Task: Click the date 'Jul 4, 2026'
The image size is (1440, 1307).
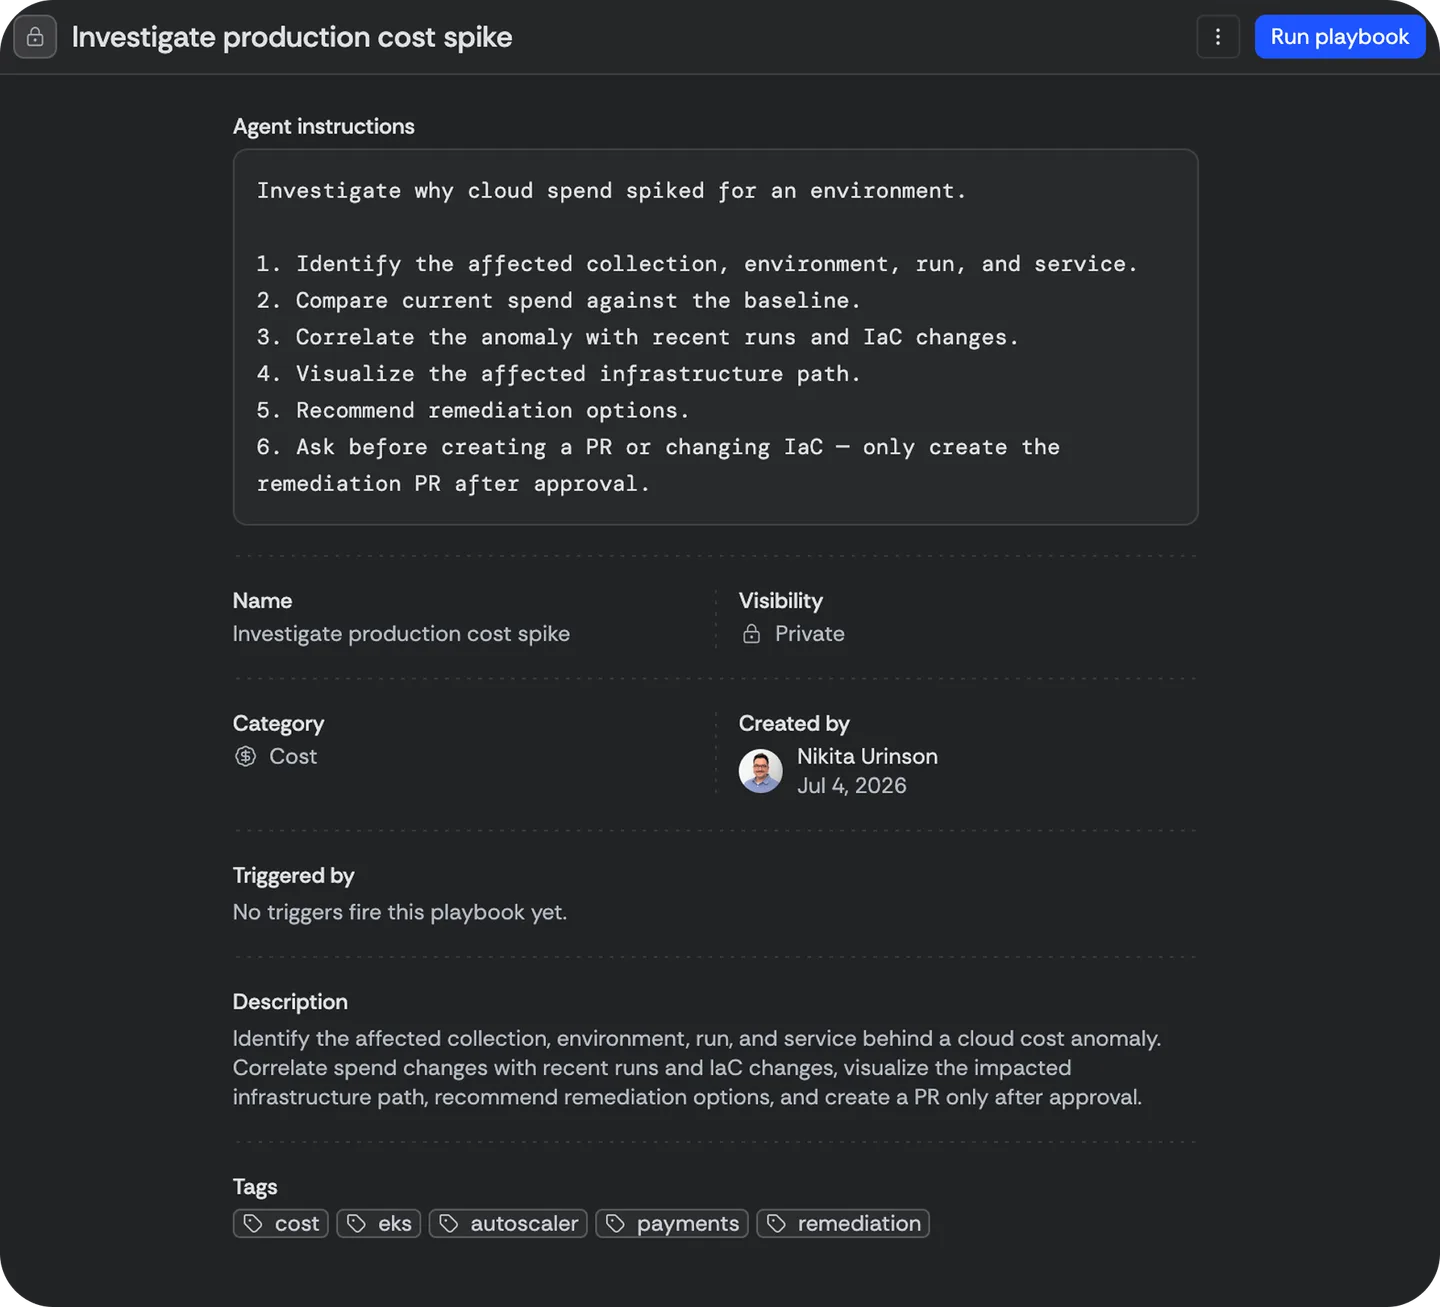Action: point(852,786)
